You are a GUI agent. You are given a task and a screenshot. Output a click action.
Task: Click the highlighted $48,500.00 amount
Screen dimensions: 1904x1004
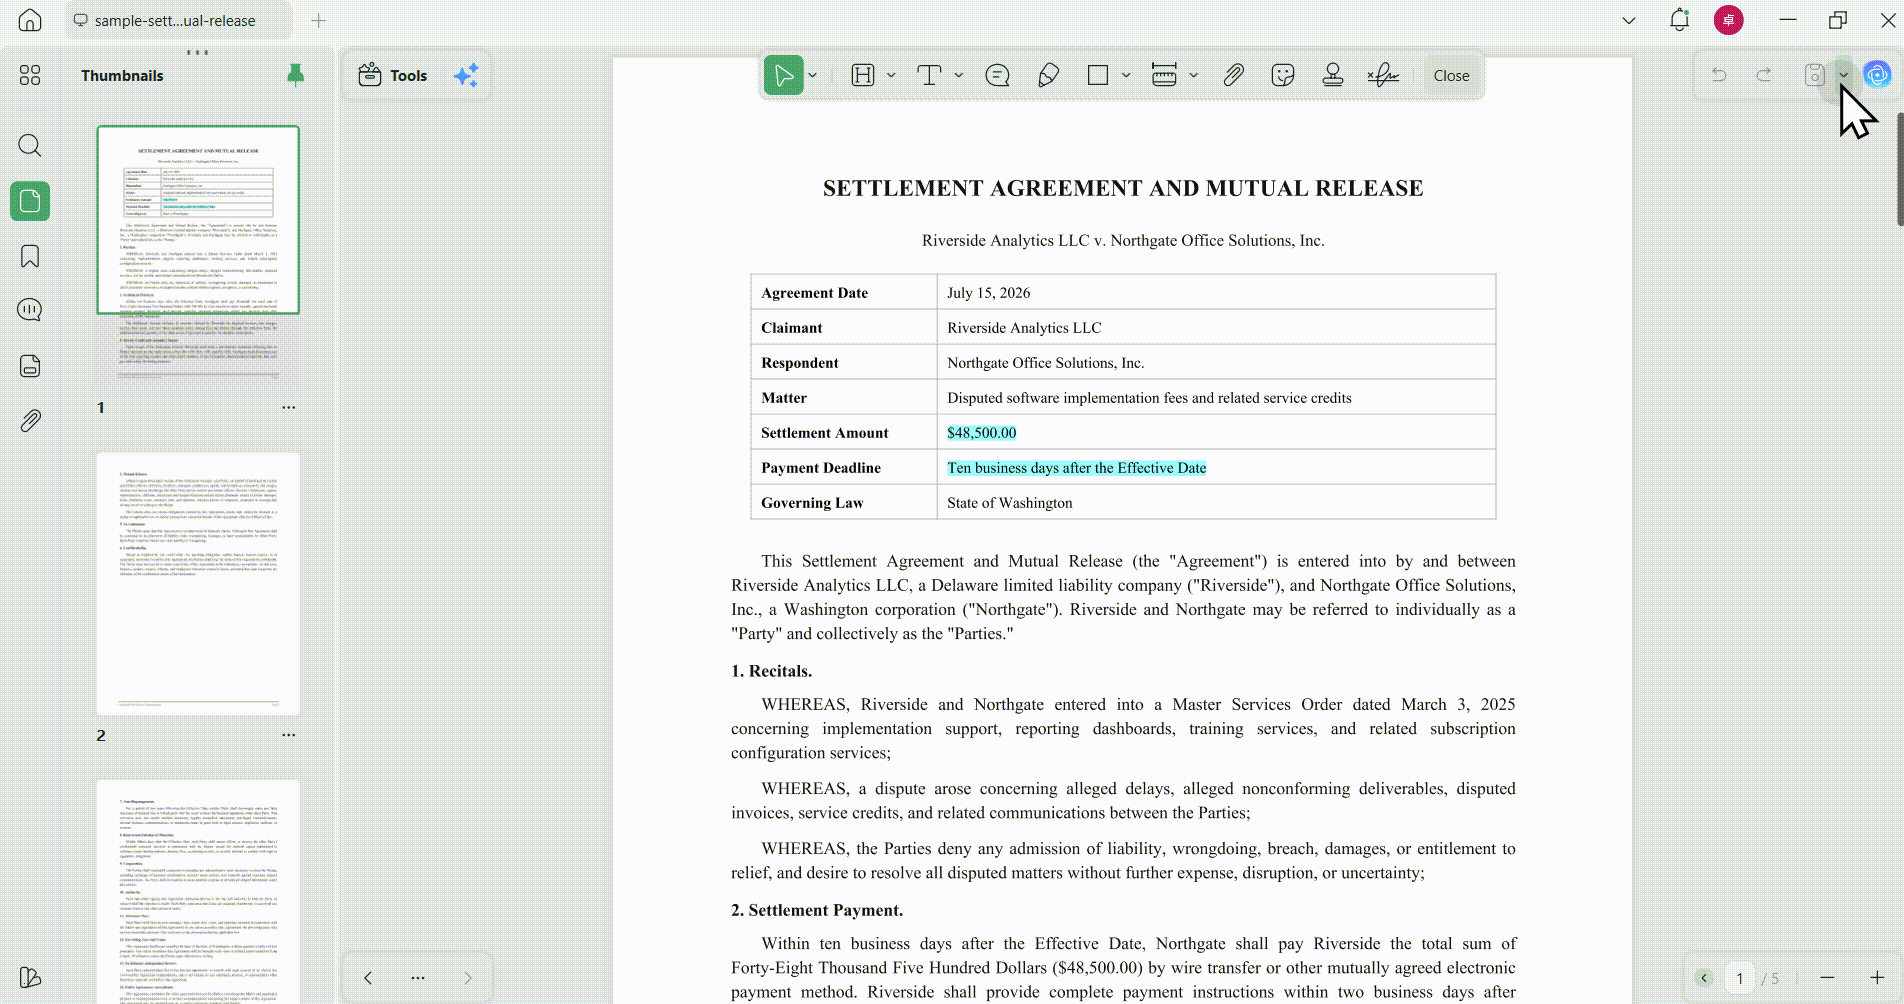coord(981,433)
